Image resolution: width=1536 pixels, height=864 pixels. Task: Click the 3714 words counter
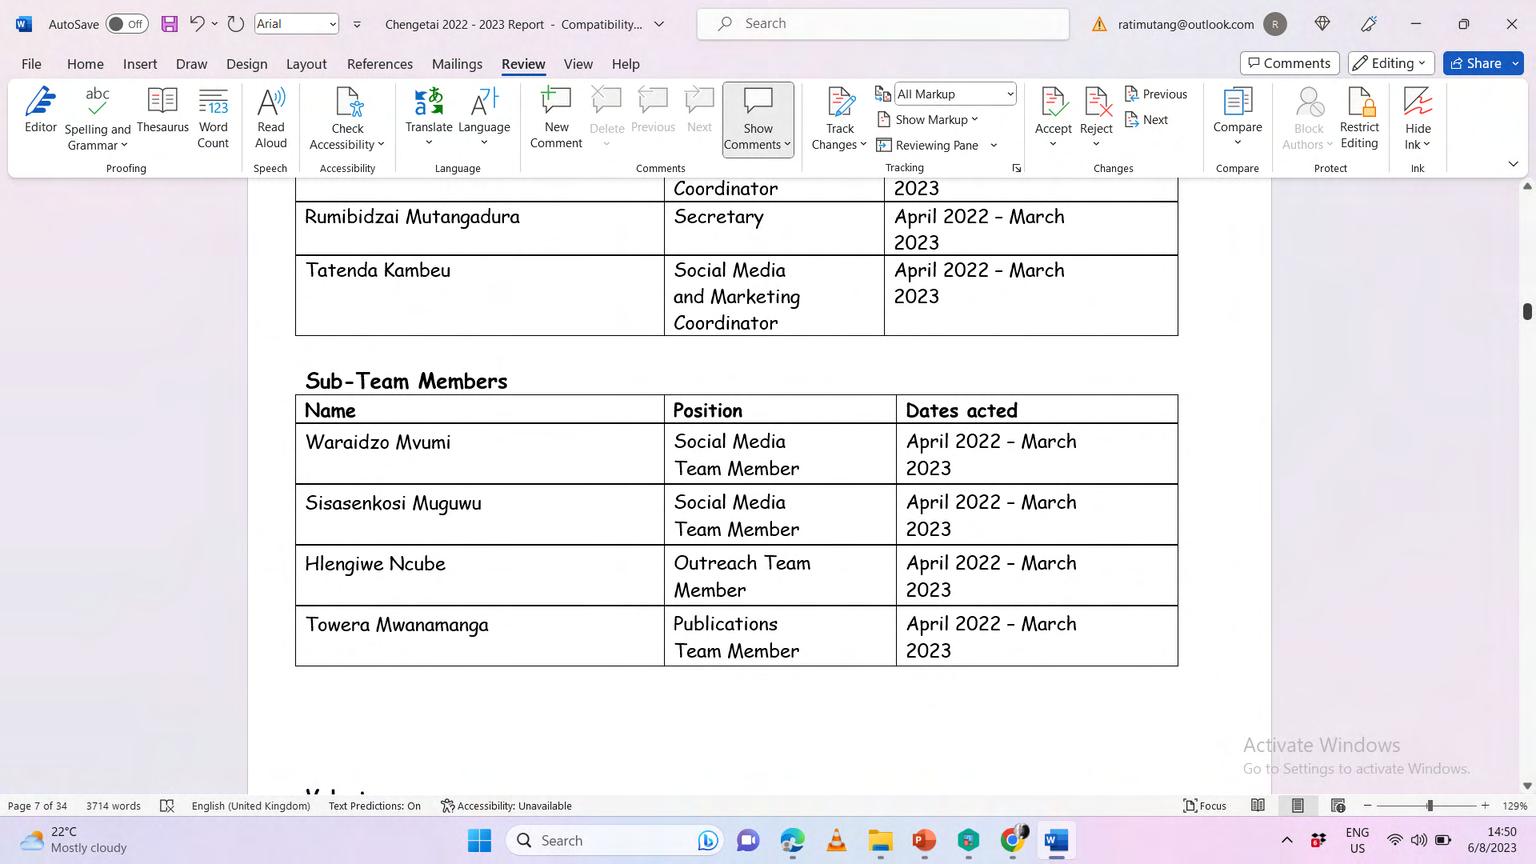click(113, 806)
